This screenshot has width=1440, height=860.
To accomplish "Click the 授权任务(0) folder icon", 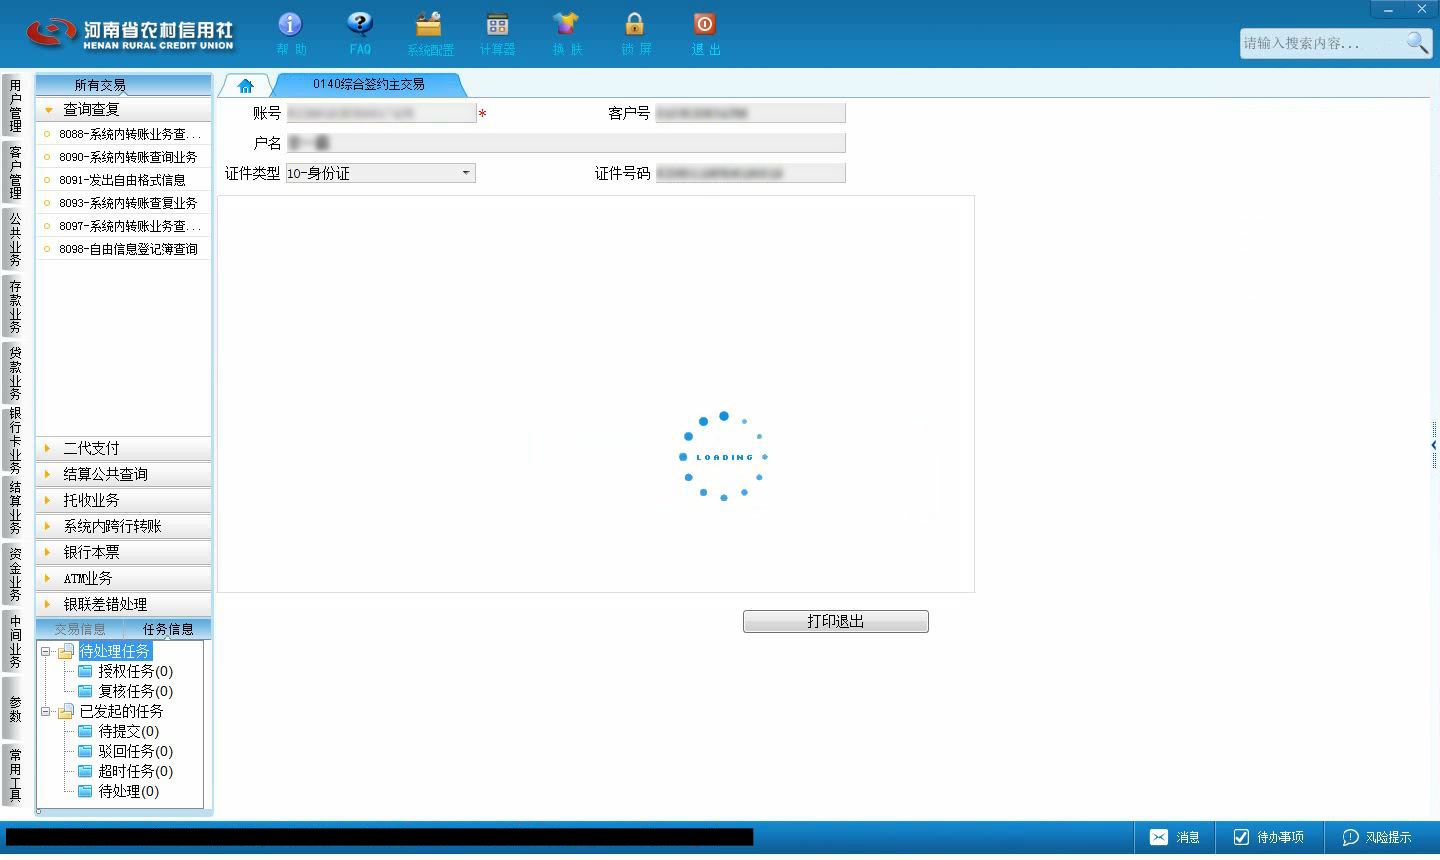I will point(85,671).
